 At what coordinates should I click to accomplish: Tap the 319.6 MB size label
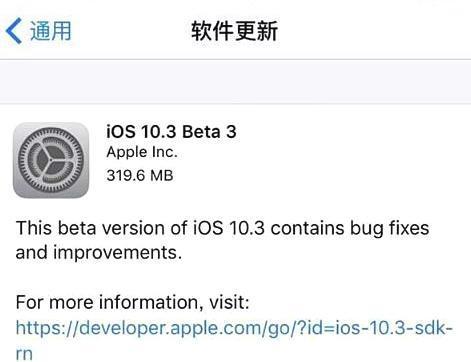[x=140, y=175]
